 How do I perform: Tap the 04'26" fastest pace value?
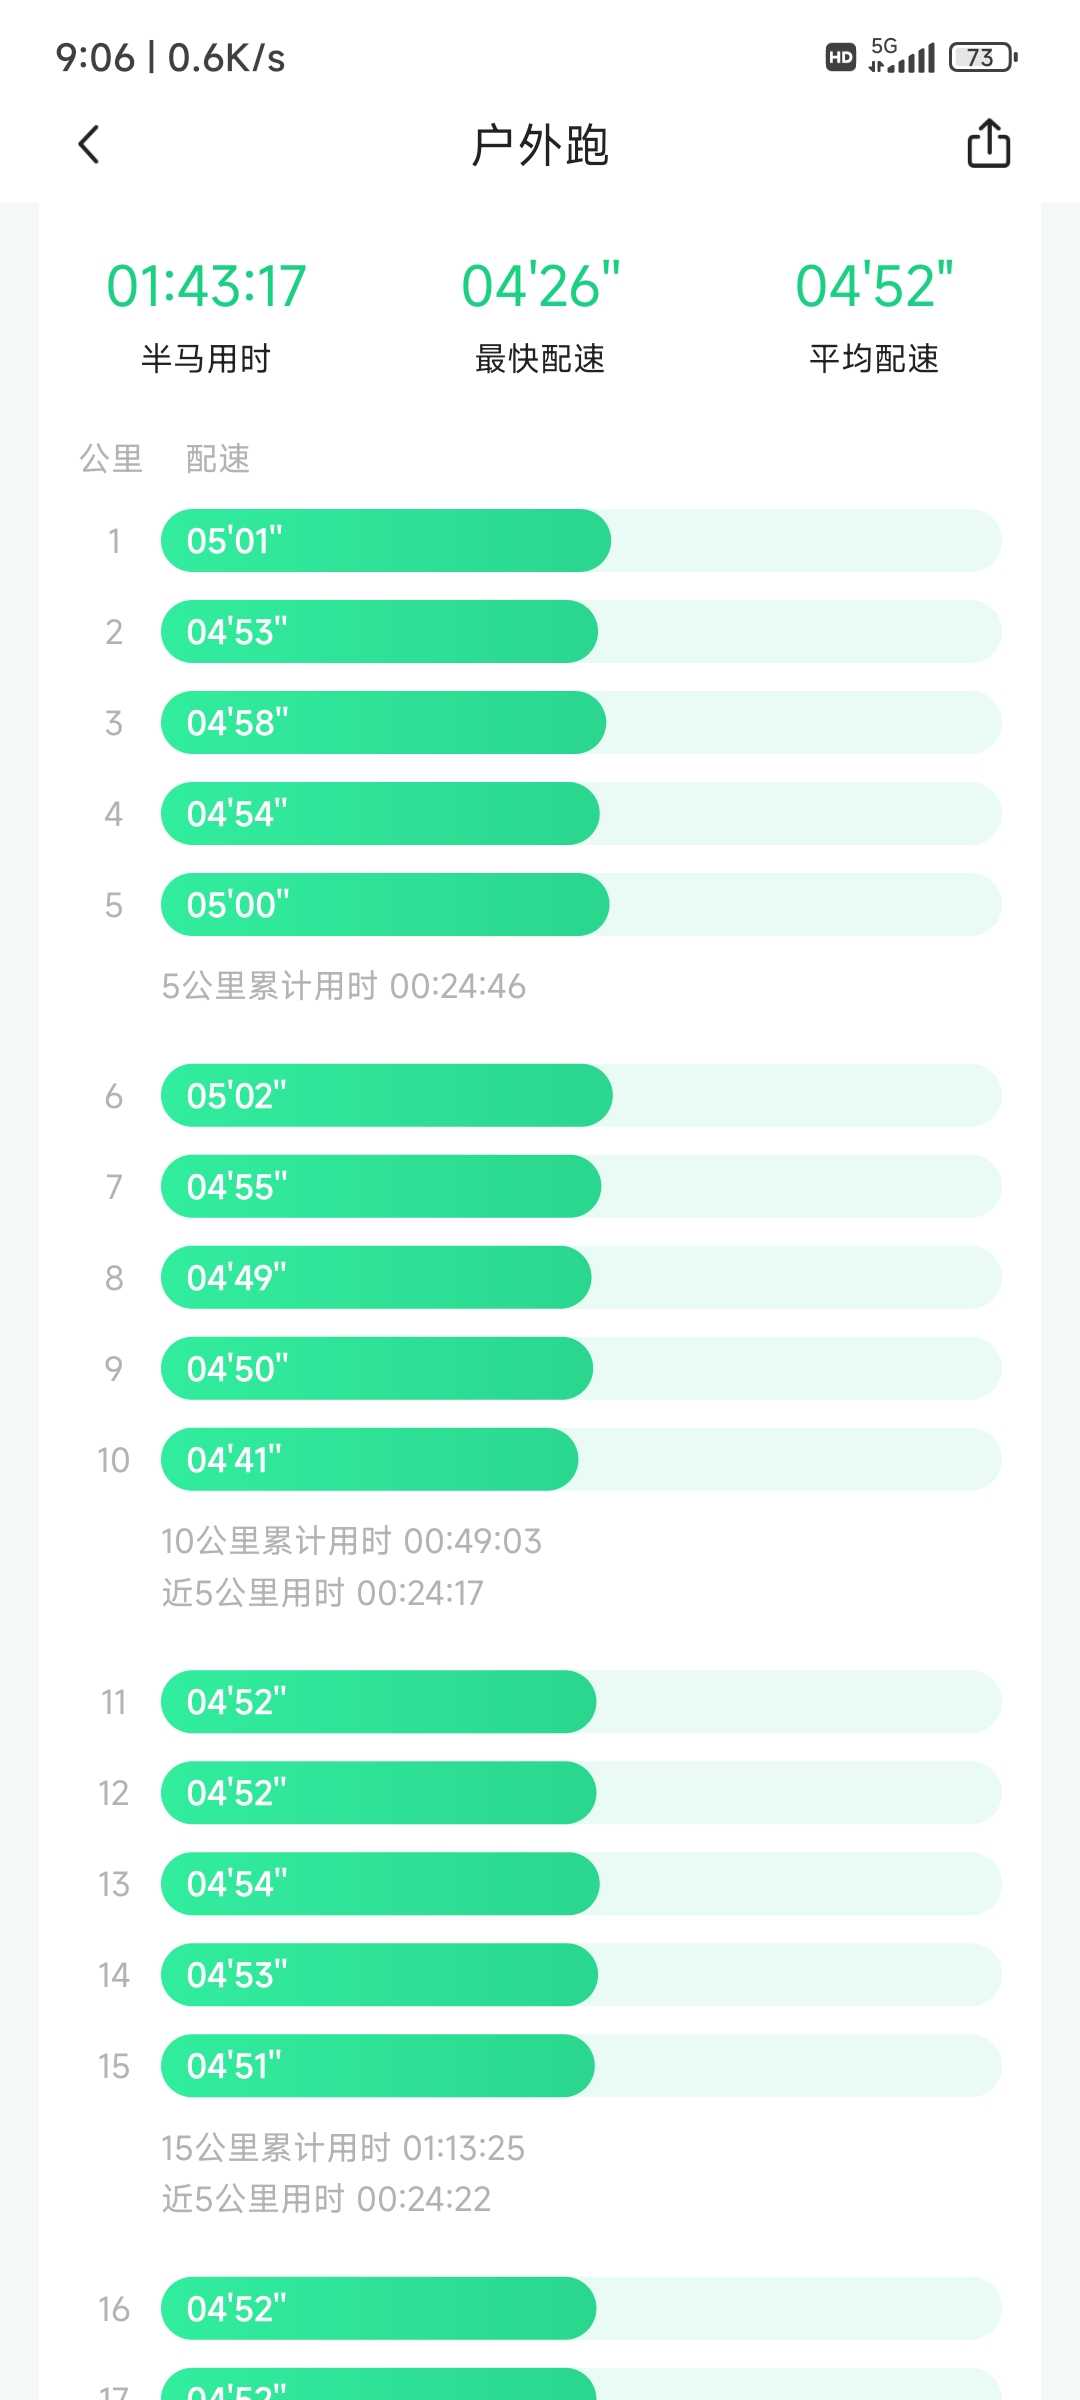tap(540, 286)
